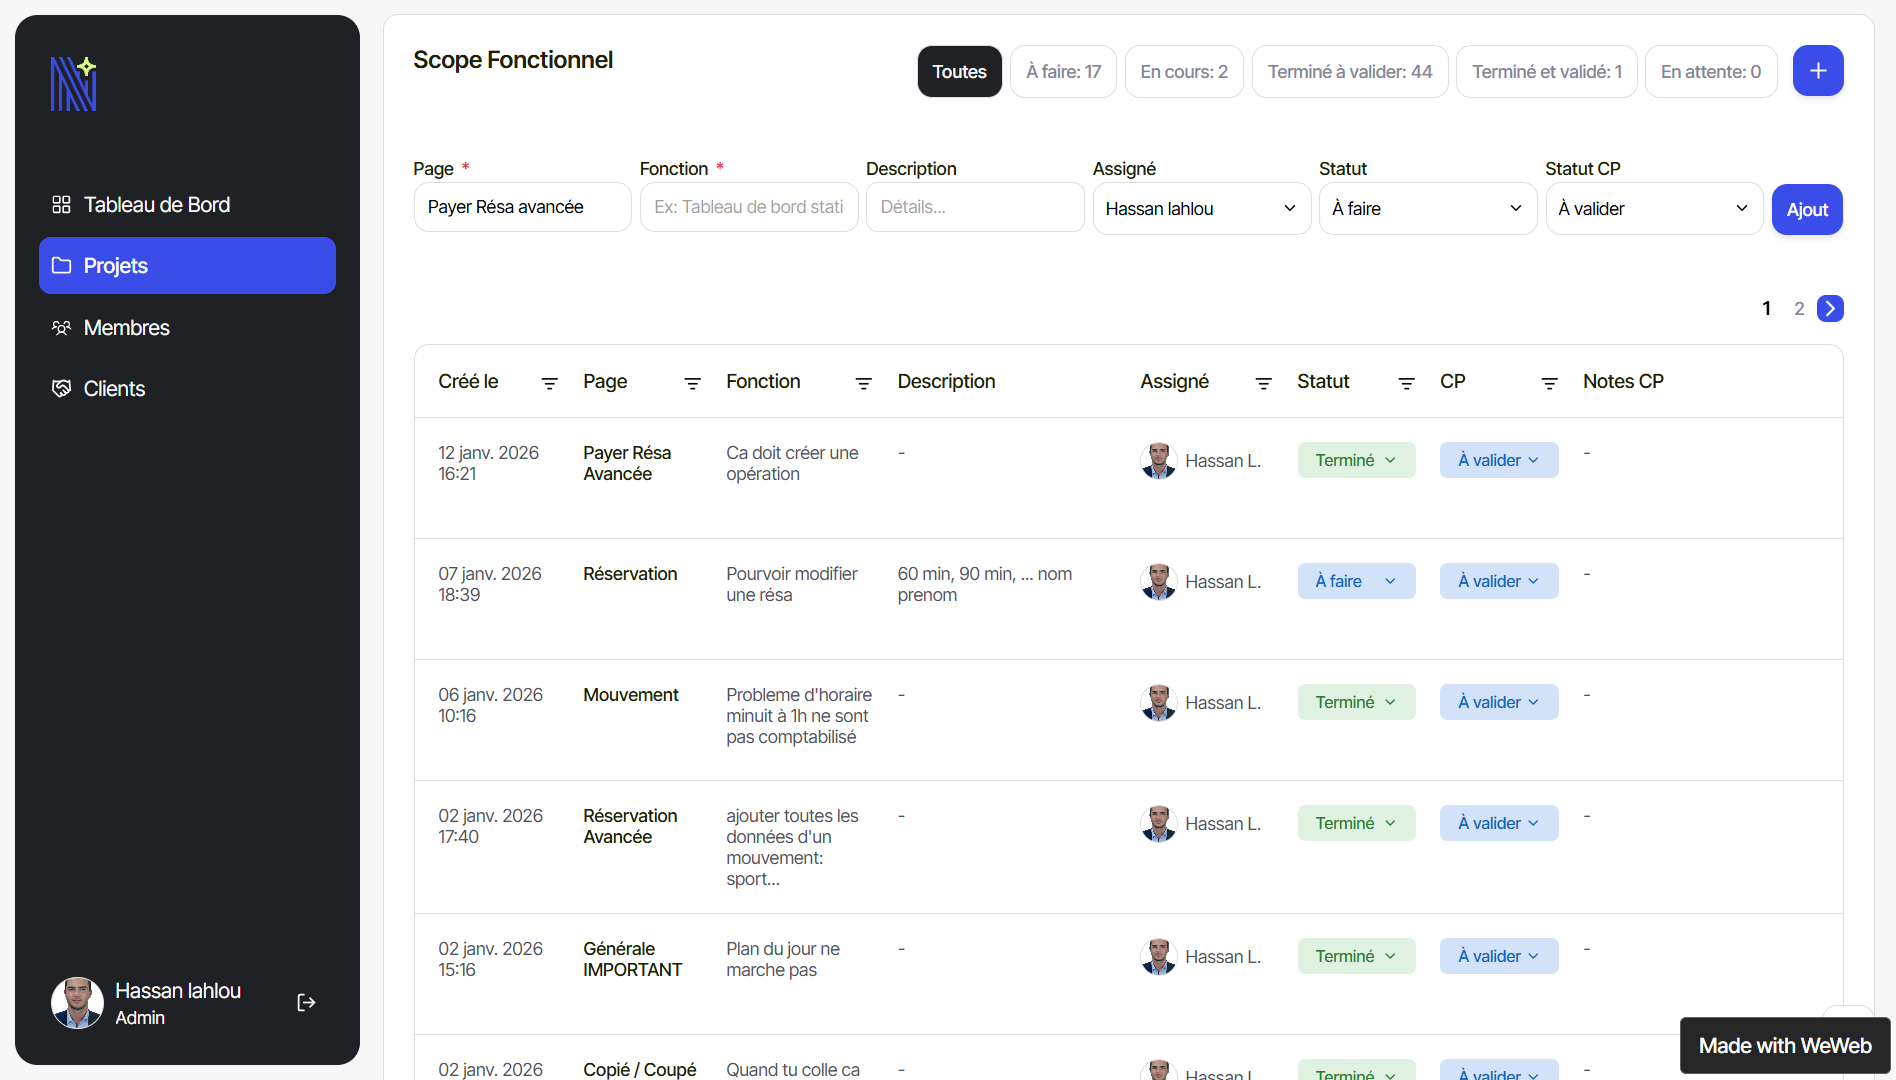Go to page 2 of results
The width and height of the screenshot is (1896, 1080).
point(1799,308)
